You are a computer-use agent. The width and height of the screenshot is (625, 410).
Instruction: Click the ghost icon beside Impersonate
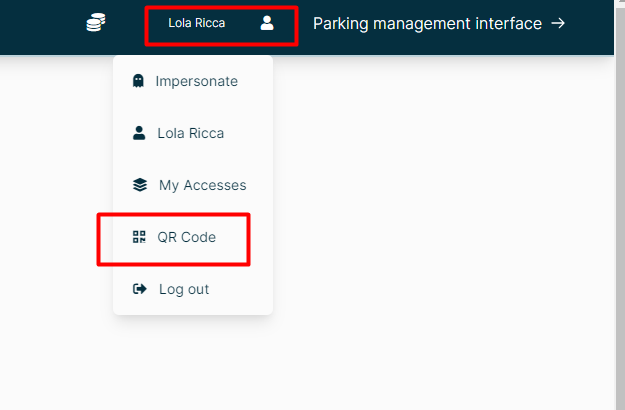(138, 81)
